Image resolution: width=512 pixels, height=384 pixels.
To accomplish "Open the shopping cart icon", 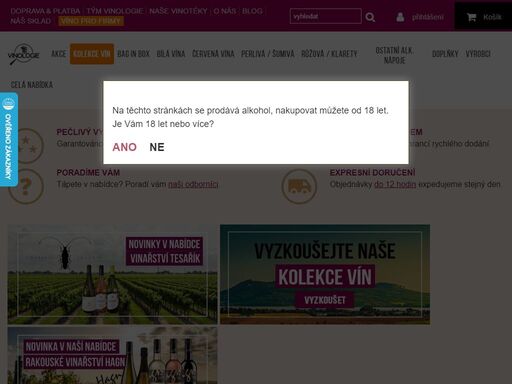I will [x=472, y=17].
